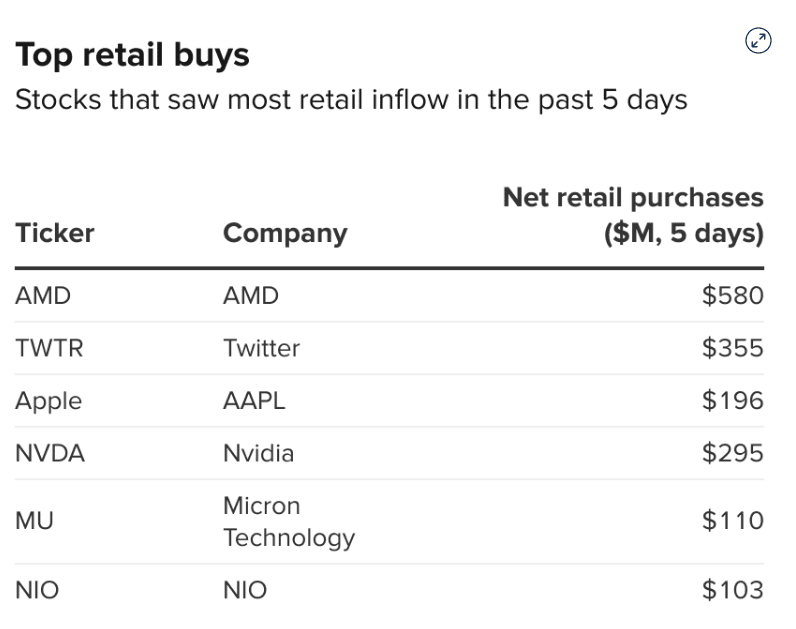The width and height of the screenshot is (796, 629).
Task: Select the TWTR ticker cell
Action: coord(47,348)
